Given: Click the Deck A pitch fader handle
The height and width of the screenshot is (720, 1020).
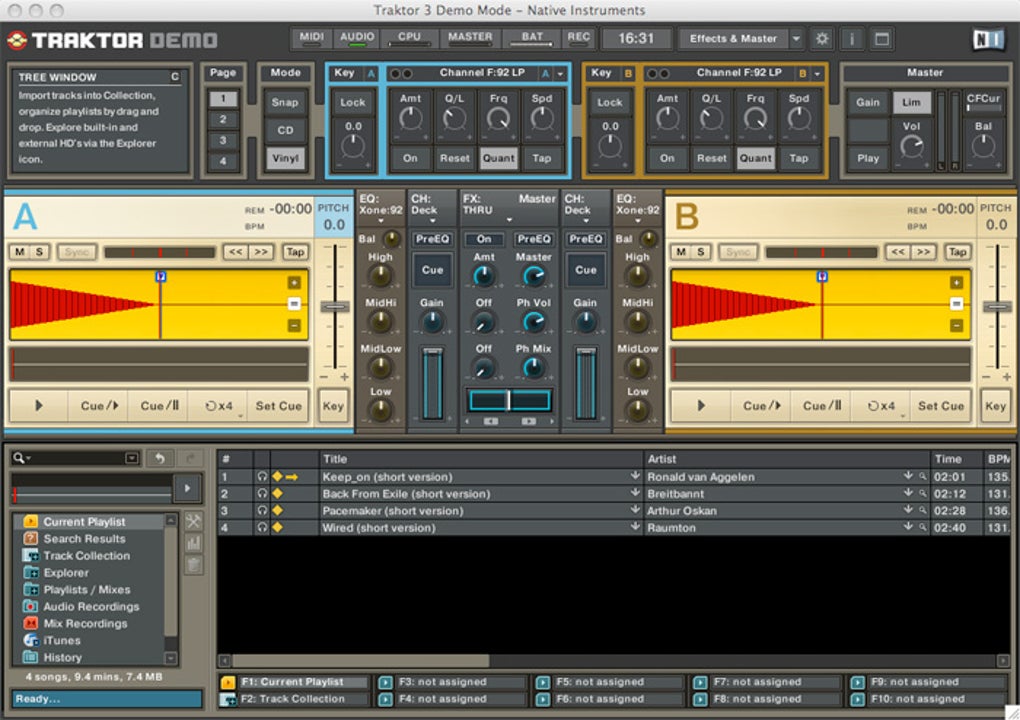Looking at the screenshot, I should (334, 306).
